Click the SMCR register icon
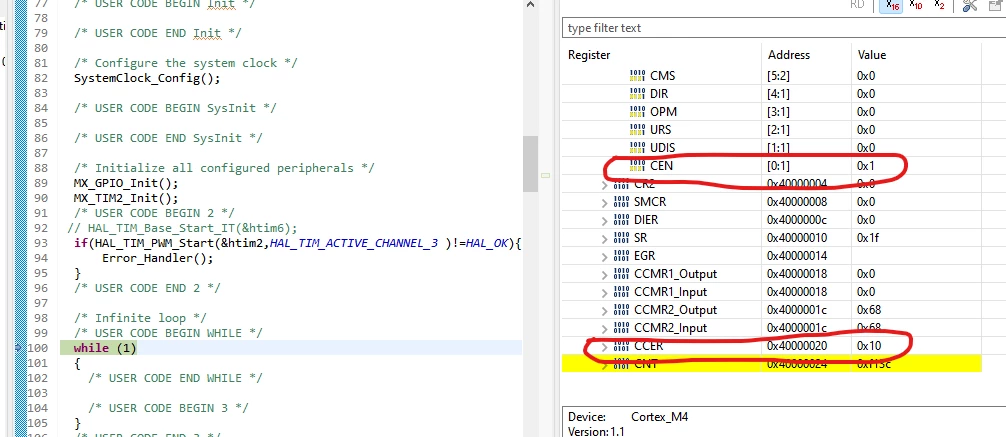 (x=622, y=201)
